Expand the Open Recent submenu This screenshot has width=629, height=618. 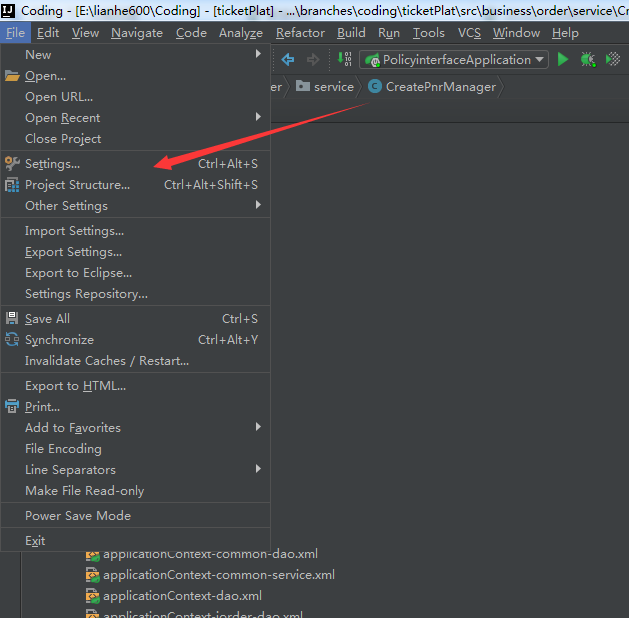258,116
